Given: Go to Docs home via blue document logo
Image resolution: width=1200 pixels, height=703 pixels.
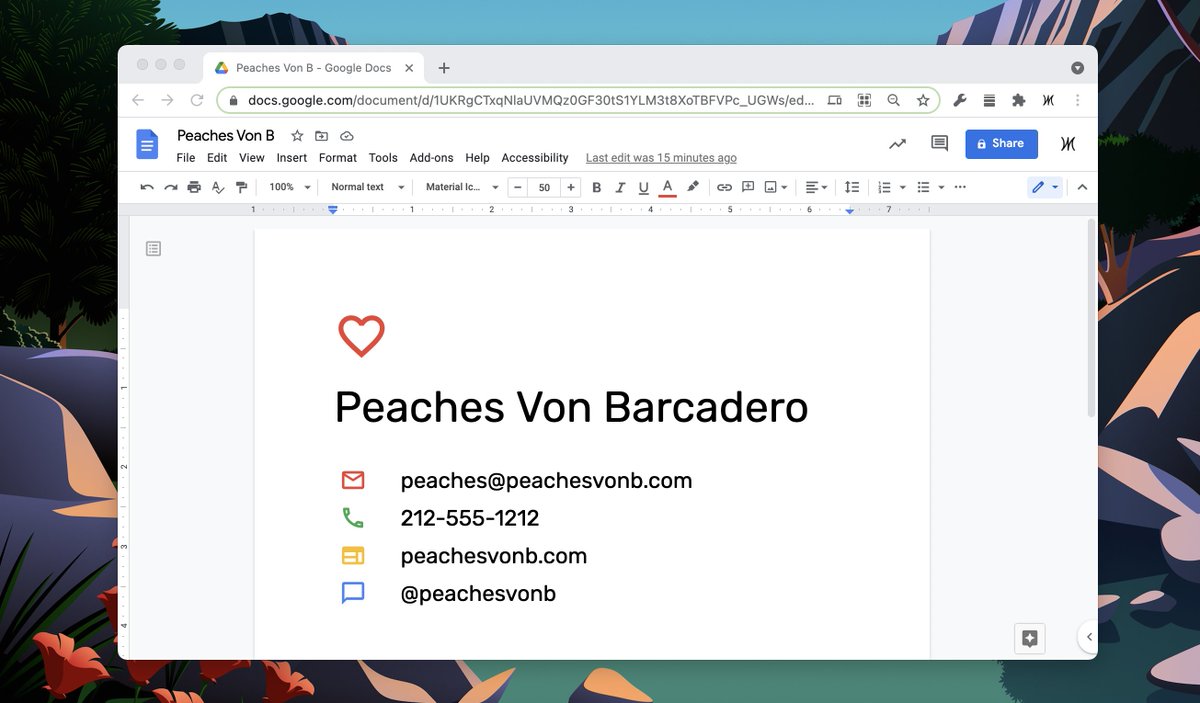Looking at the screenshot, I should (x=147, y=145).
